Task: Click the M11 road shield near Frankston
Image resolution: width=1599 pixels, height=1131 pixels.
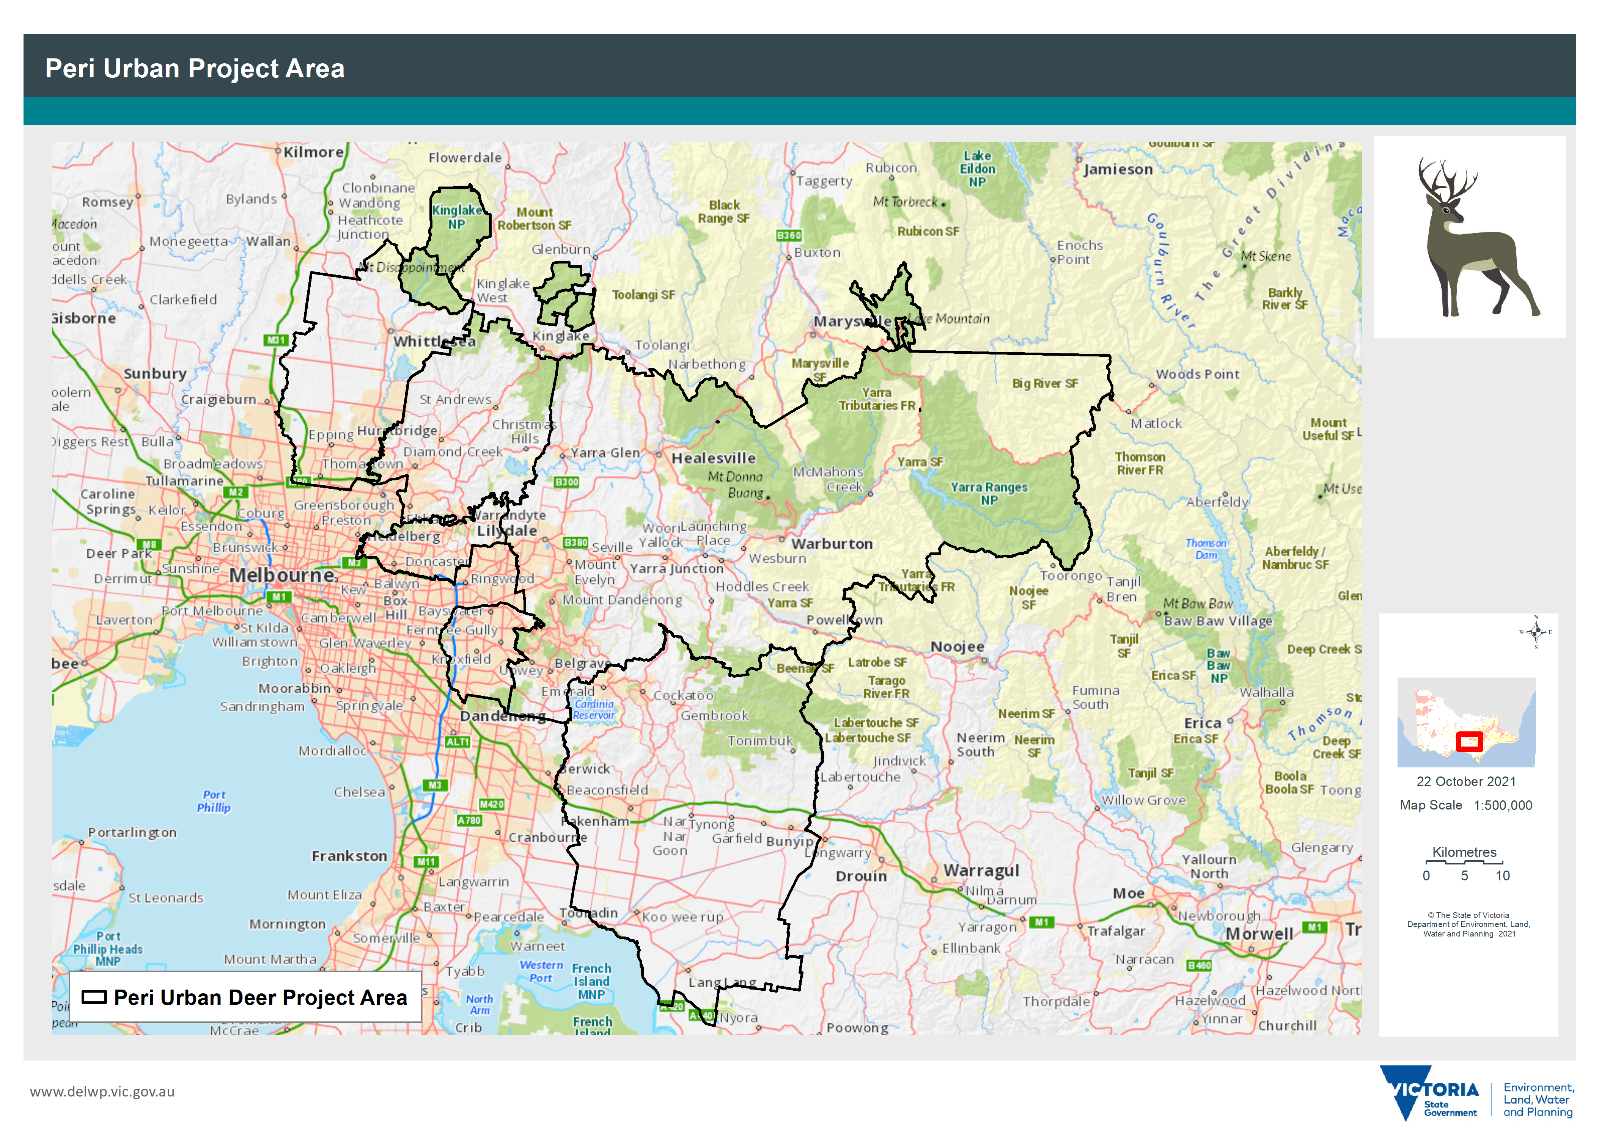Action: [x=426, y=861]
